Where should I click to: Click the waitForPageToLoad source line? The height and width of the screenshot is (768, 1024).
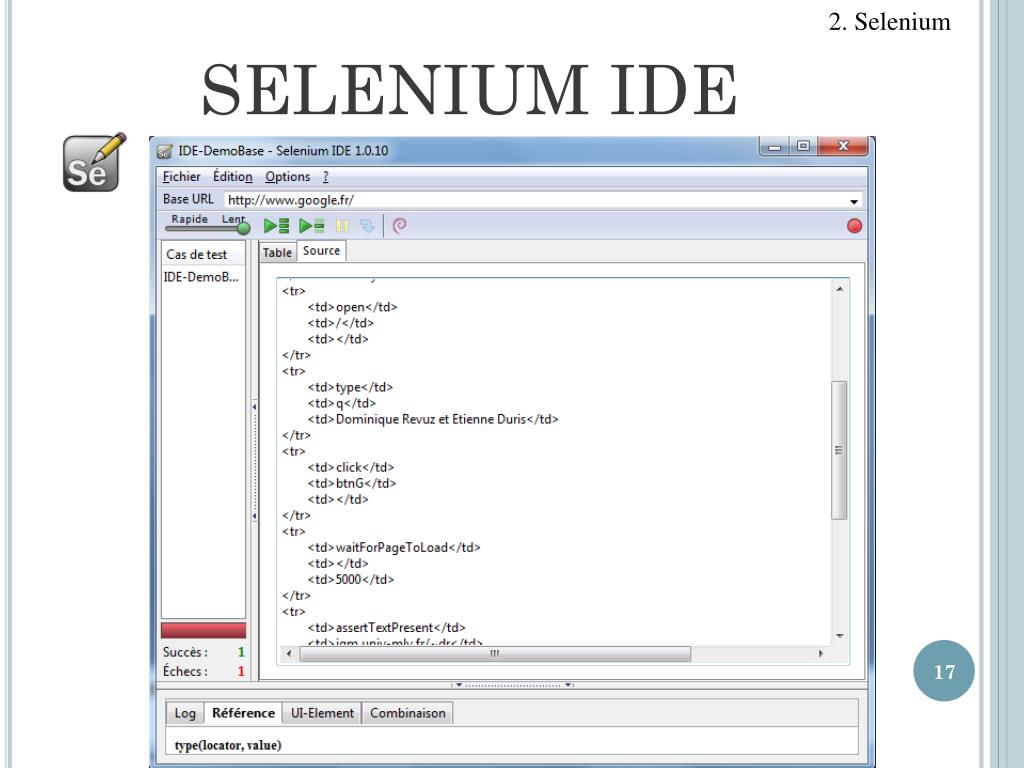pyautogui.click(x=394, y=547)
